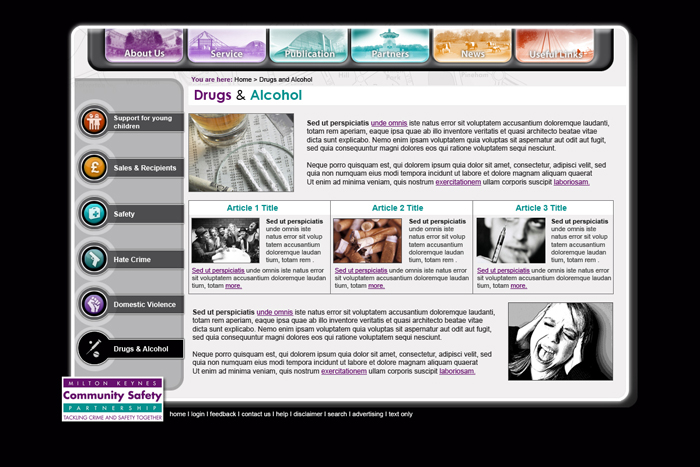The height and width of the screenshot is (467, 700).
Task: Open the 'feedback' footer link
Action: coord(223,414)
